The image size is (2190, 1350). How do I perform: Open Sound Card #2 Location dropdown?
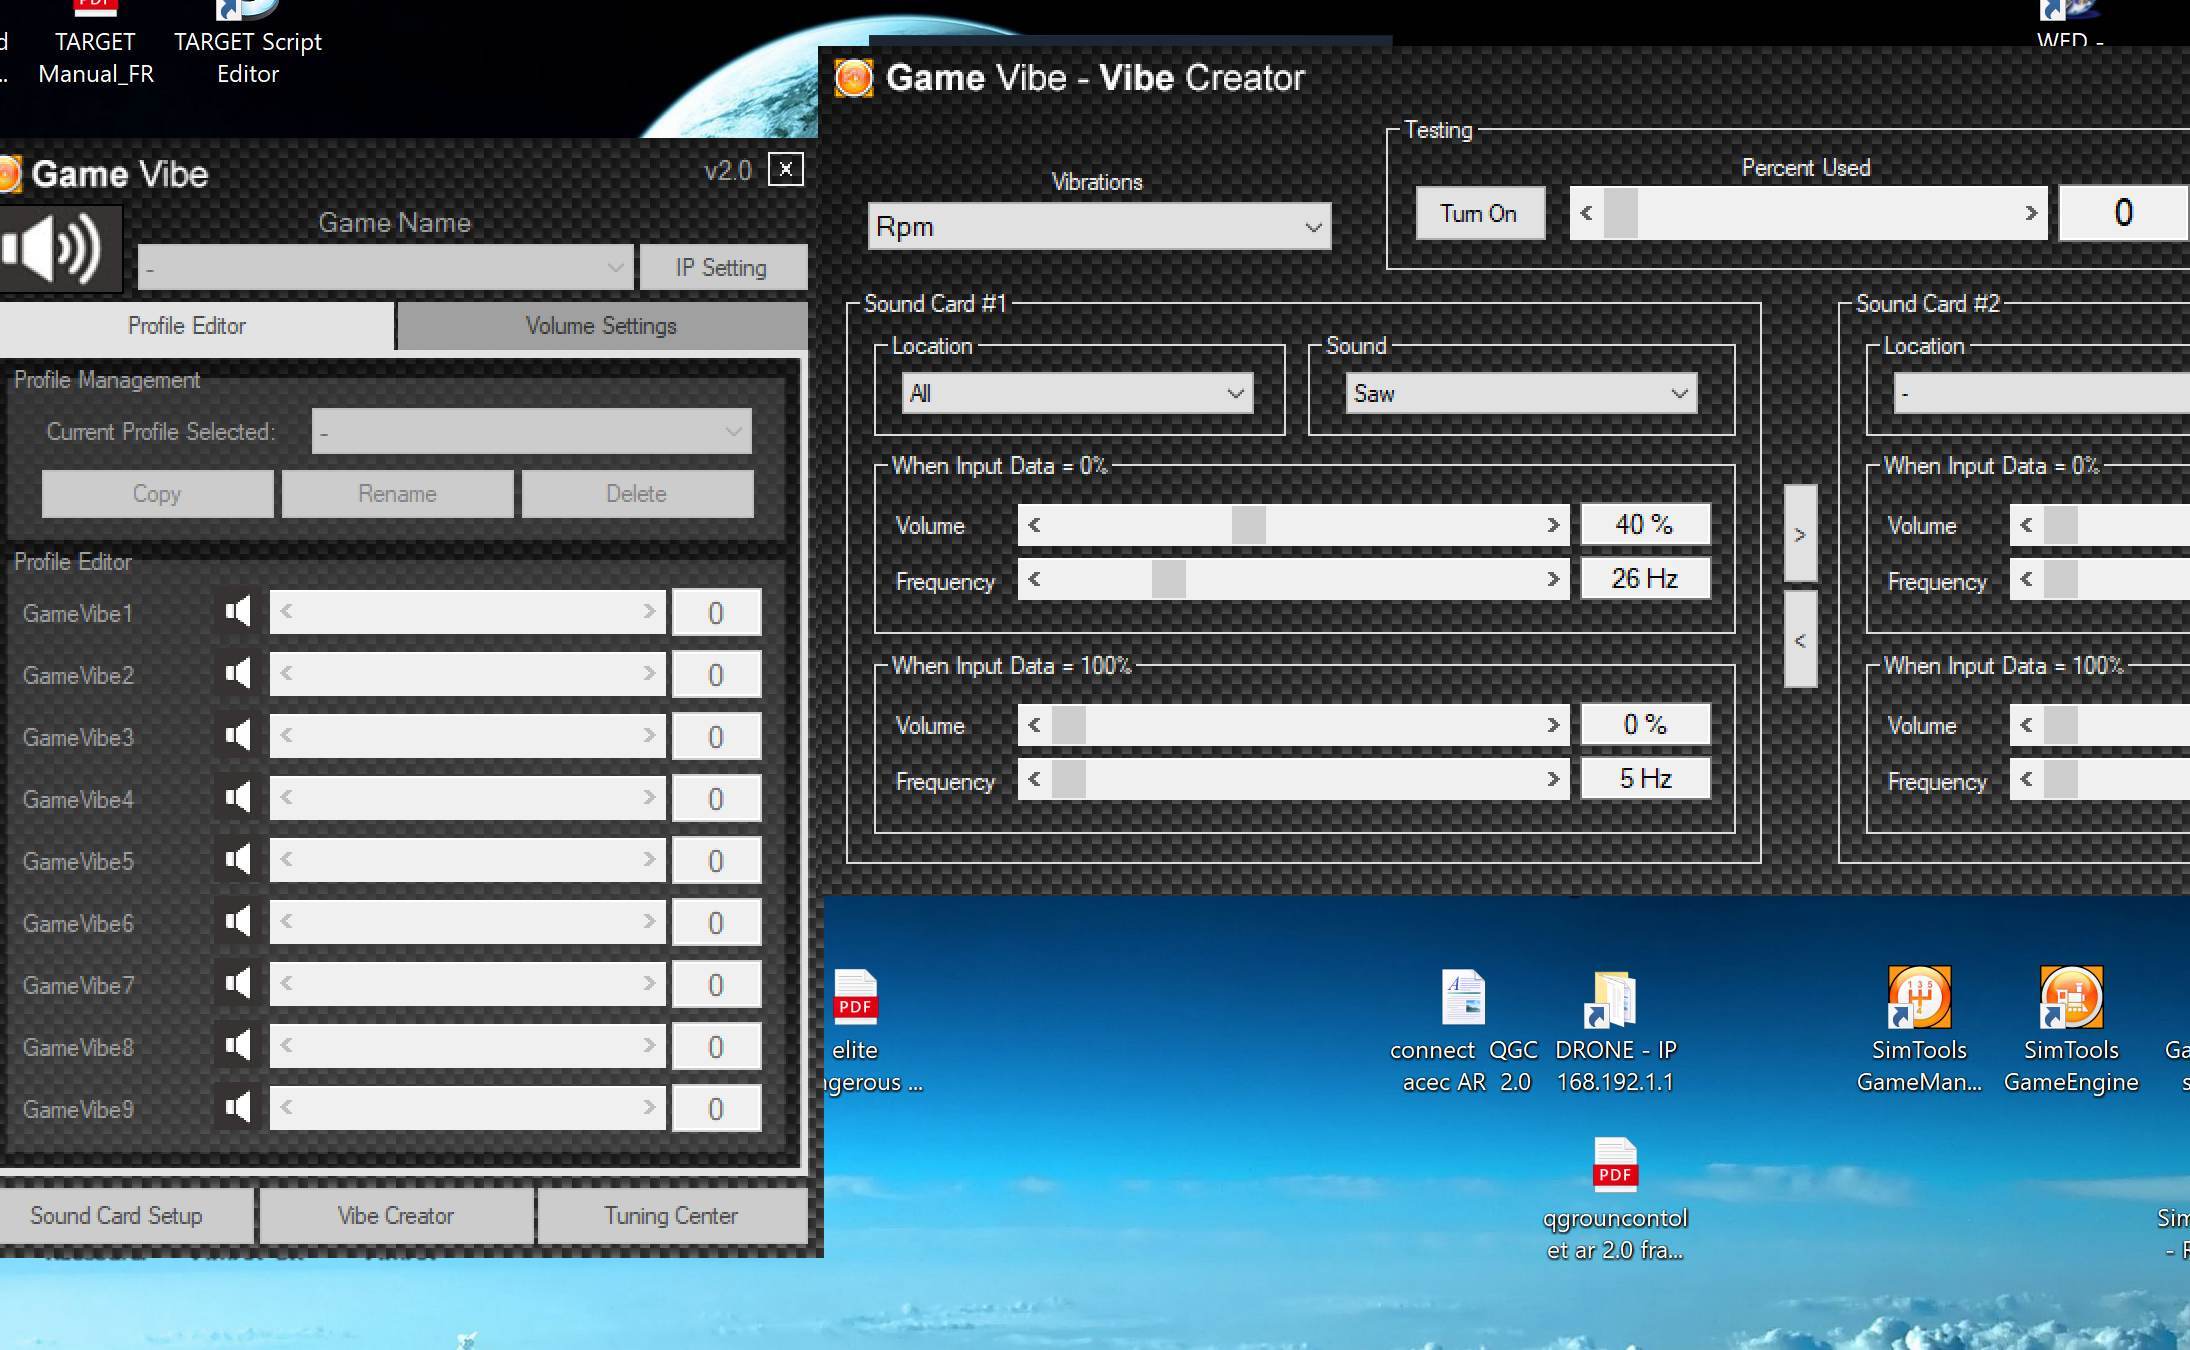[x=2042, y=393]
